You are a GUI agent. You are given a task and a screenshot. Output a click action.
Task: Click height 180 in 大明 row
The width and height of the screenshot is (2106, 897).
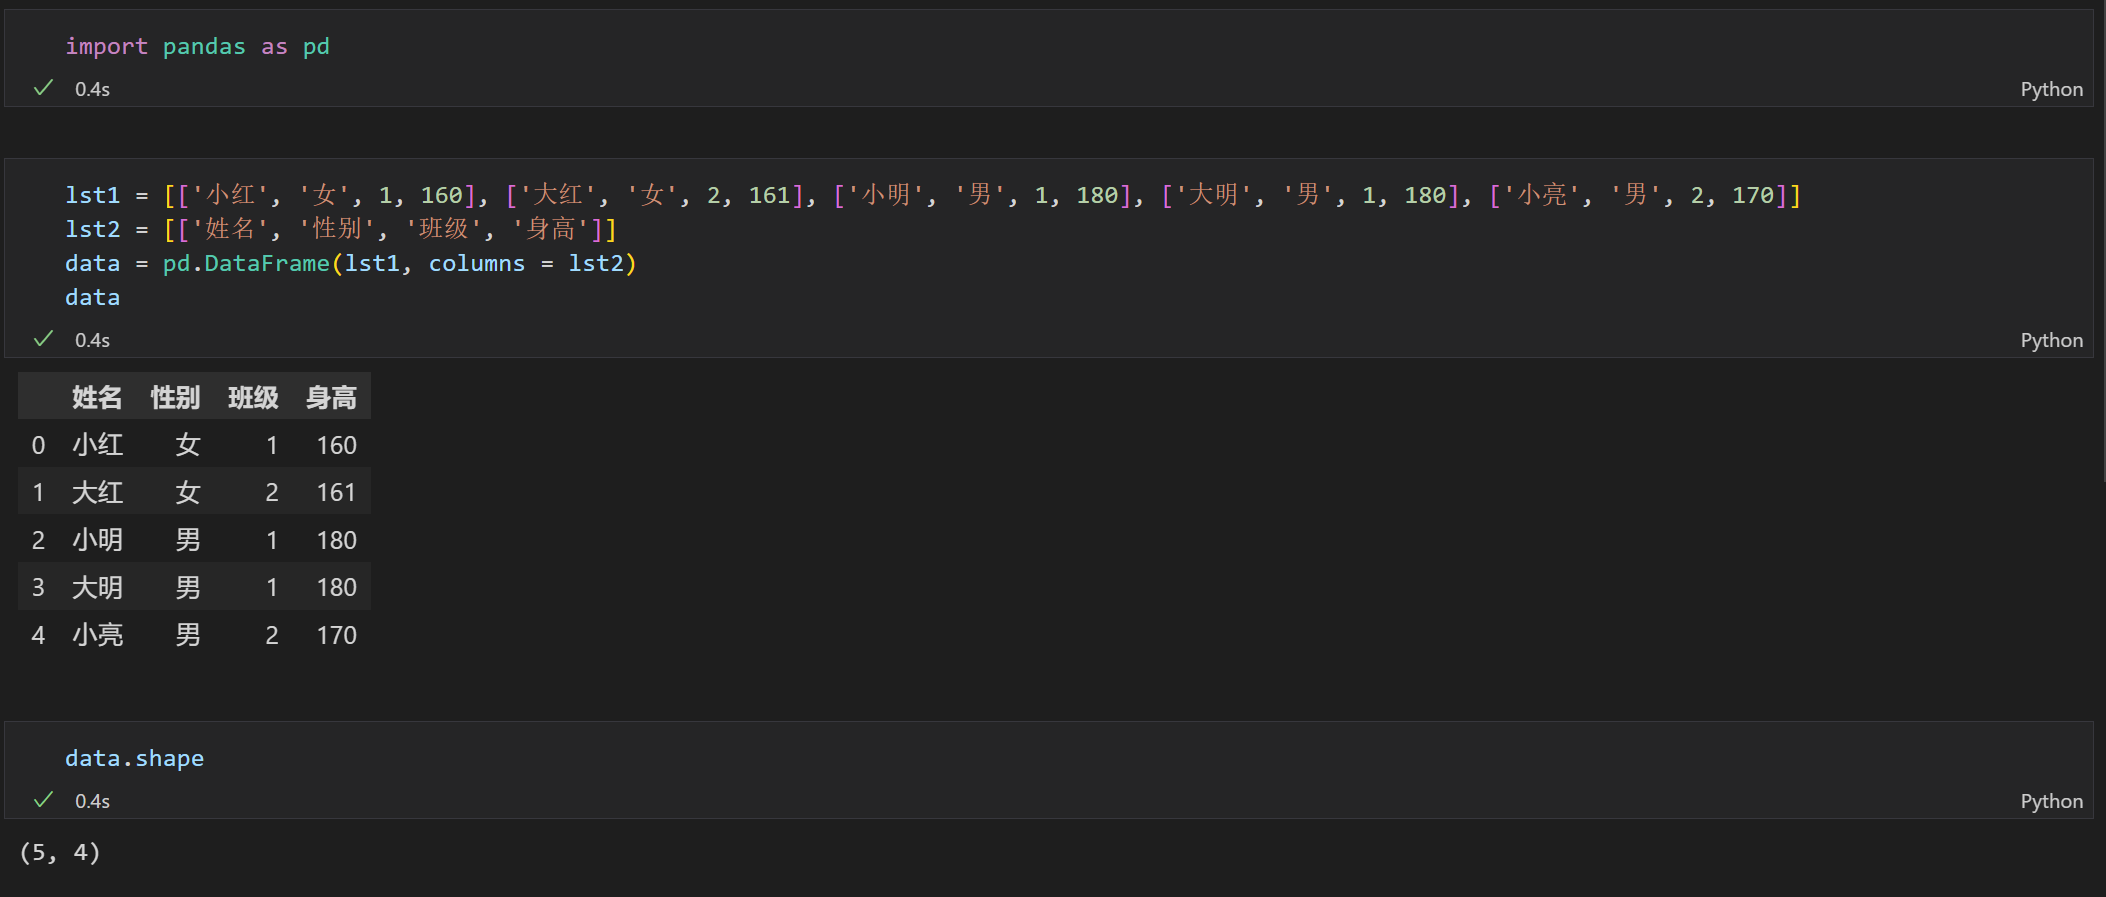(336, 587)
